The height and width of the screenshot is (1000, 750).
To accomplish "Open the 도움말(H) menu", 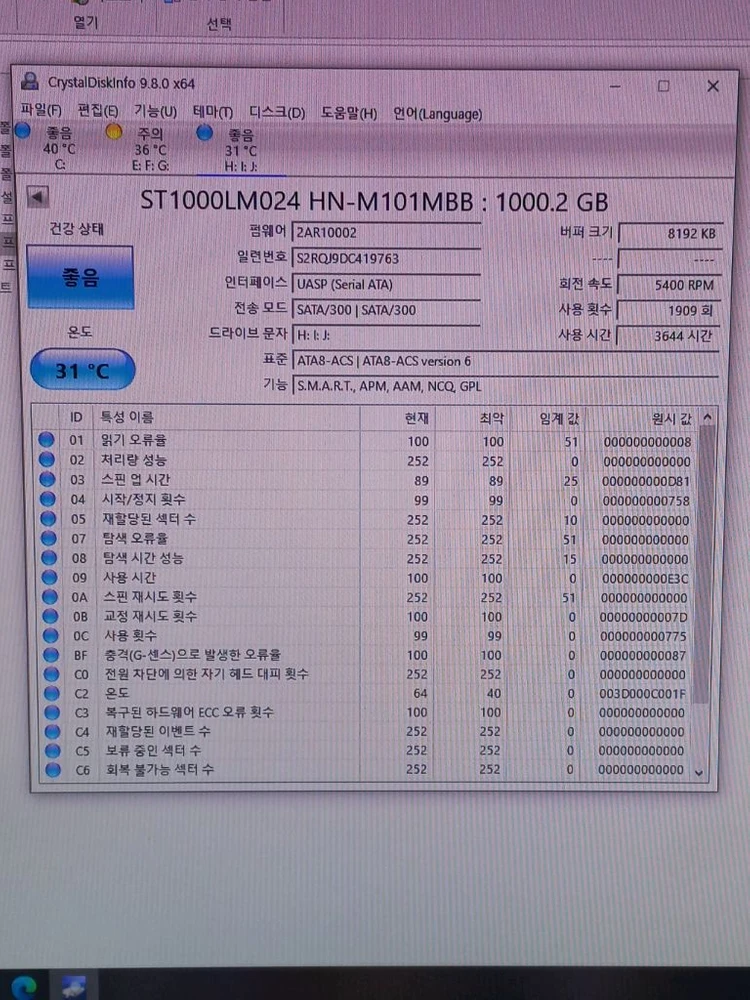I will pyautogui.click(x=349, y=114).
